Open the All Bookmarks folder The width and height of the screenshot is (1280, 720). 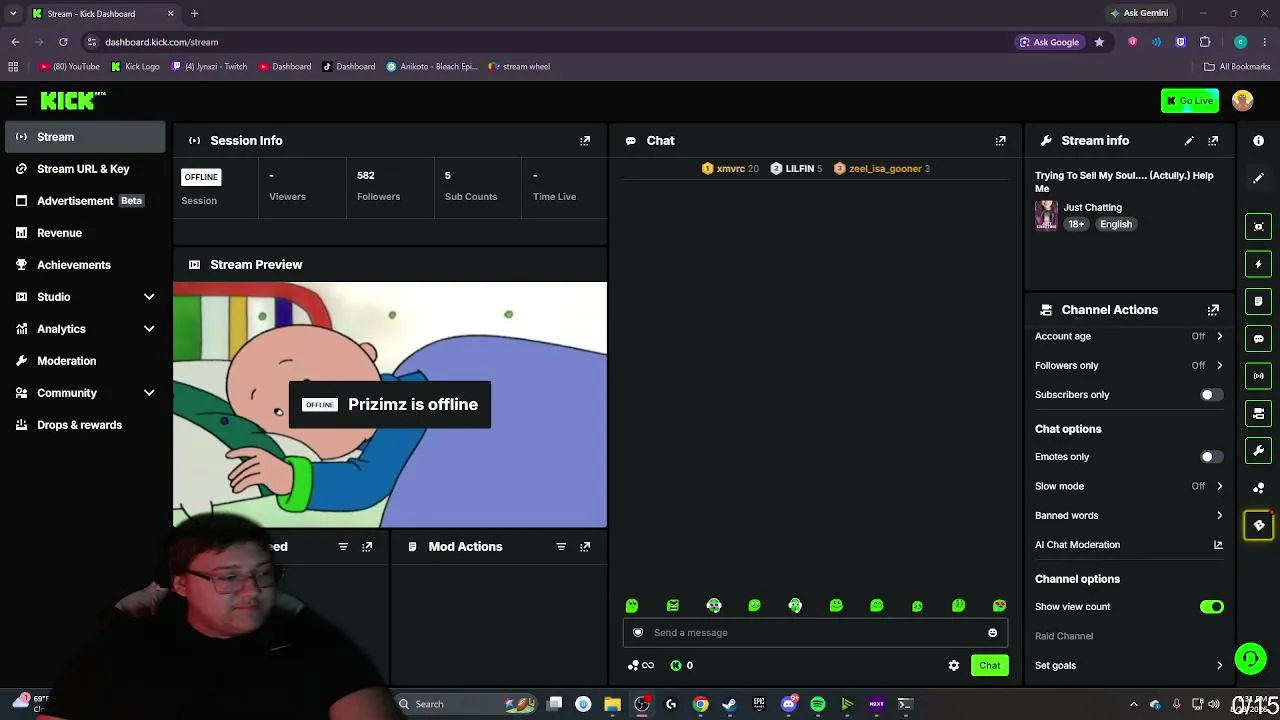pos(1237,67)
